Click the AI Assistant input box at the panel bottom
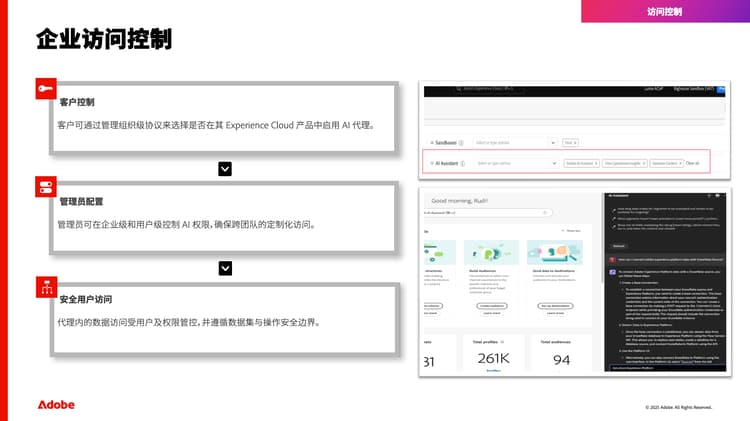Screen dimensions: 750x421 [x=667, y=368]
